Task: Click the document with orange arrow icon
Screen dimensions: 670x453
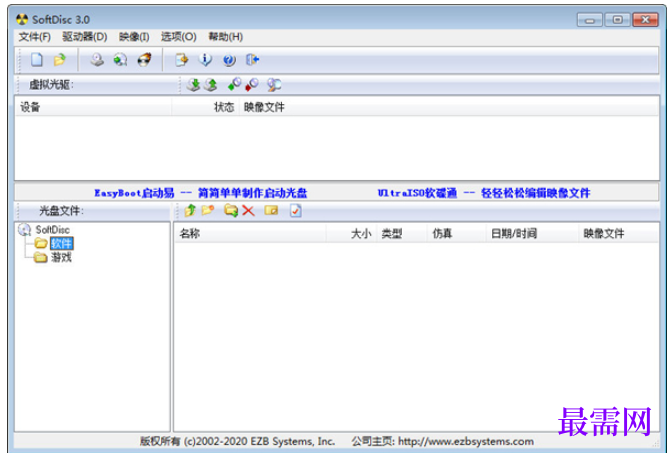Action: coord(182,59)
